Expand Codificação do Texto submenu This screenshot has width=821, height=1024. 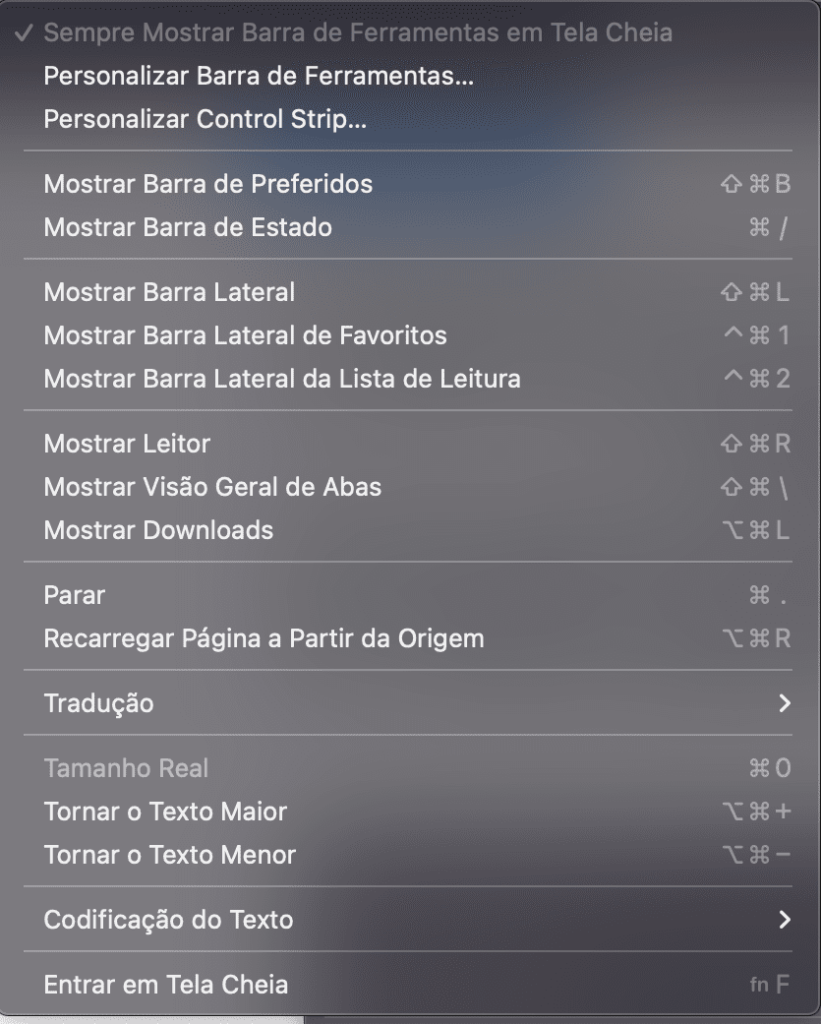168,919
